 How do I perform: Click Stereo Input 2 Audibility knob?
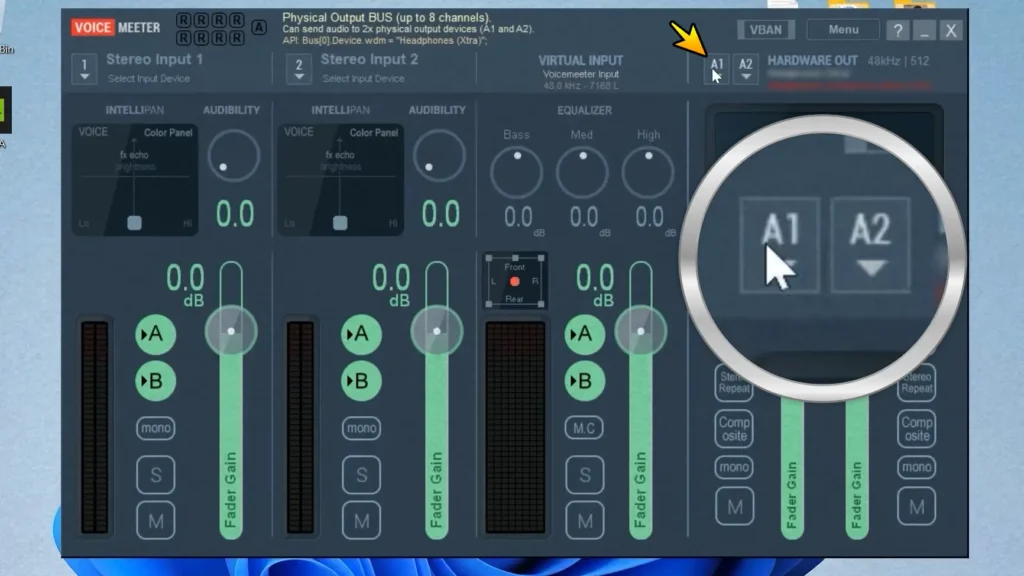(439, 155)
